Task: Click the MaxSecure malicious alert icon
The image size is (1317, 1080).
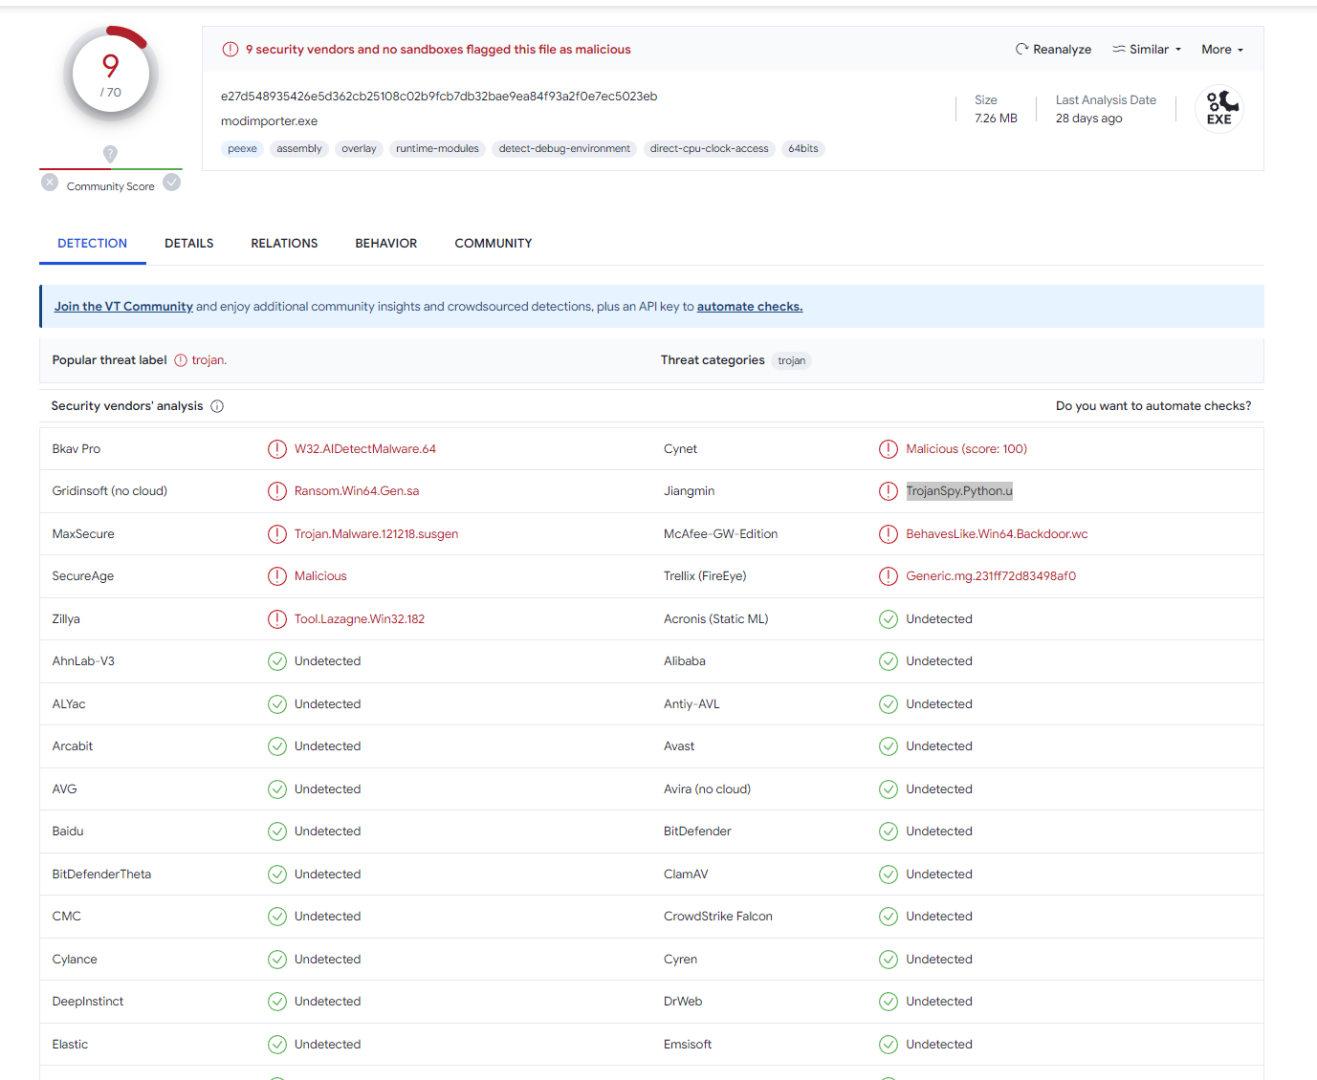Action: 277,534
